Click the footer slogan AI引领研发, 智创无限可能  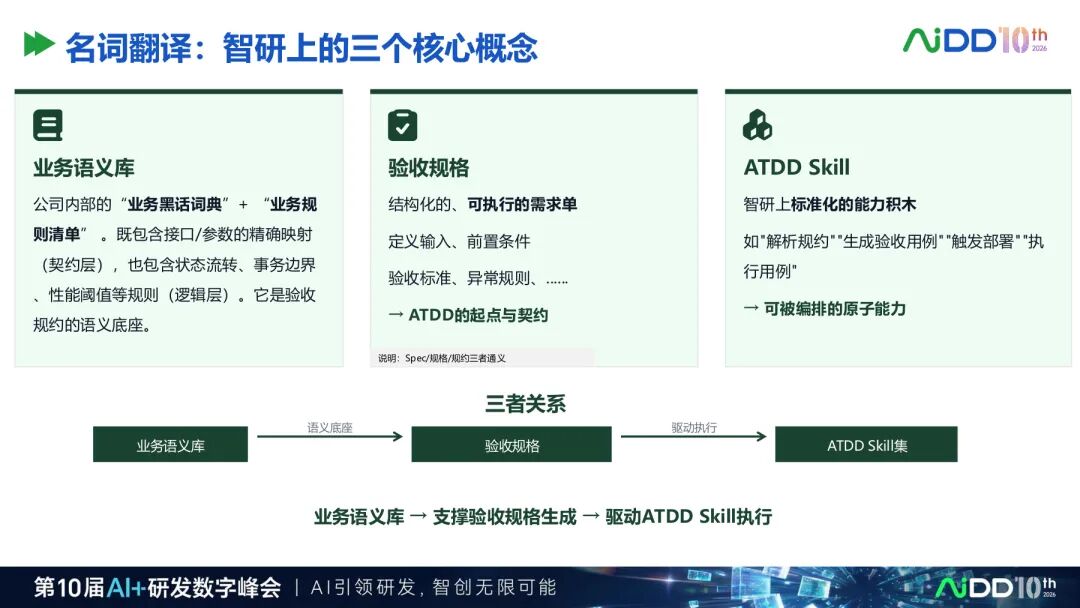(433, 587)
